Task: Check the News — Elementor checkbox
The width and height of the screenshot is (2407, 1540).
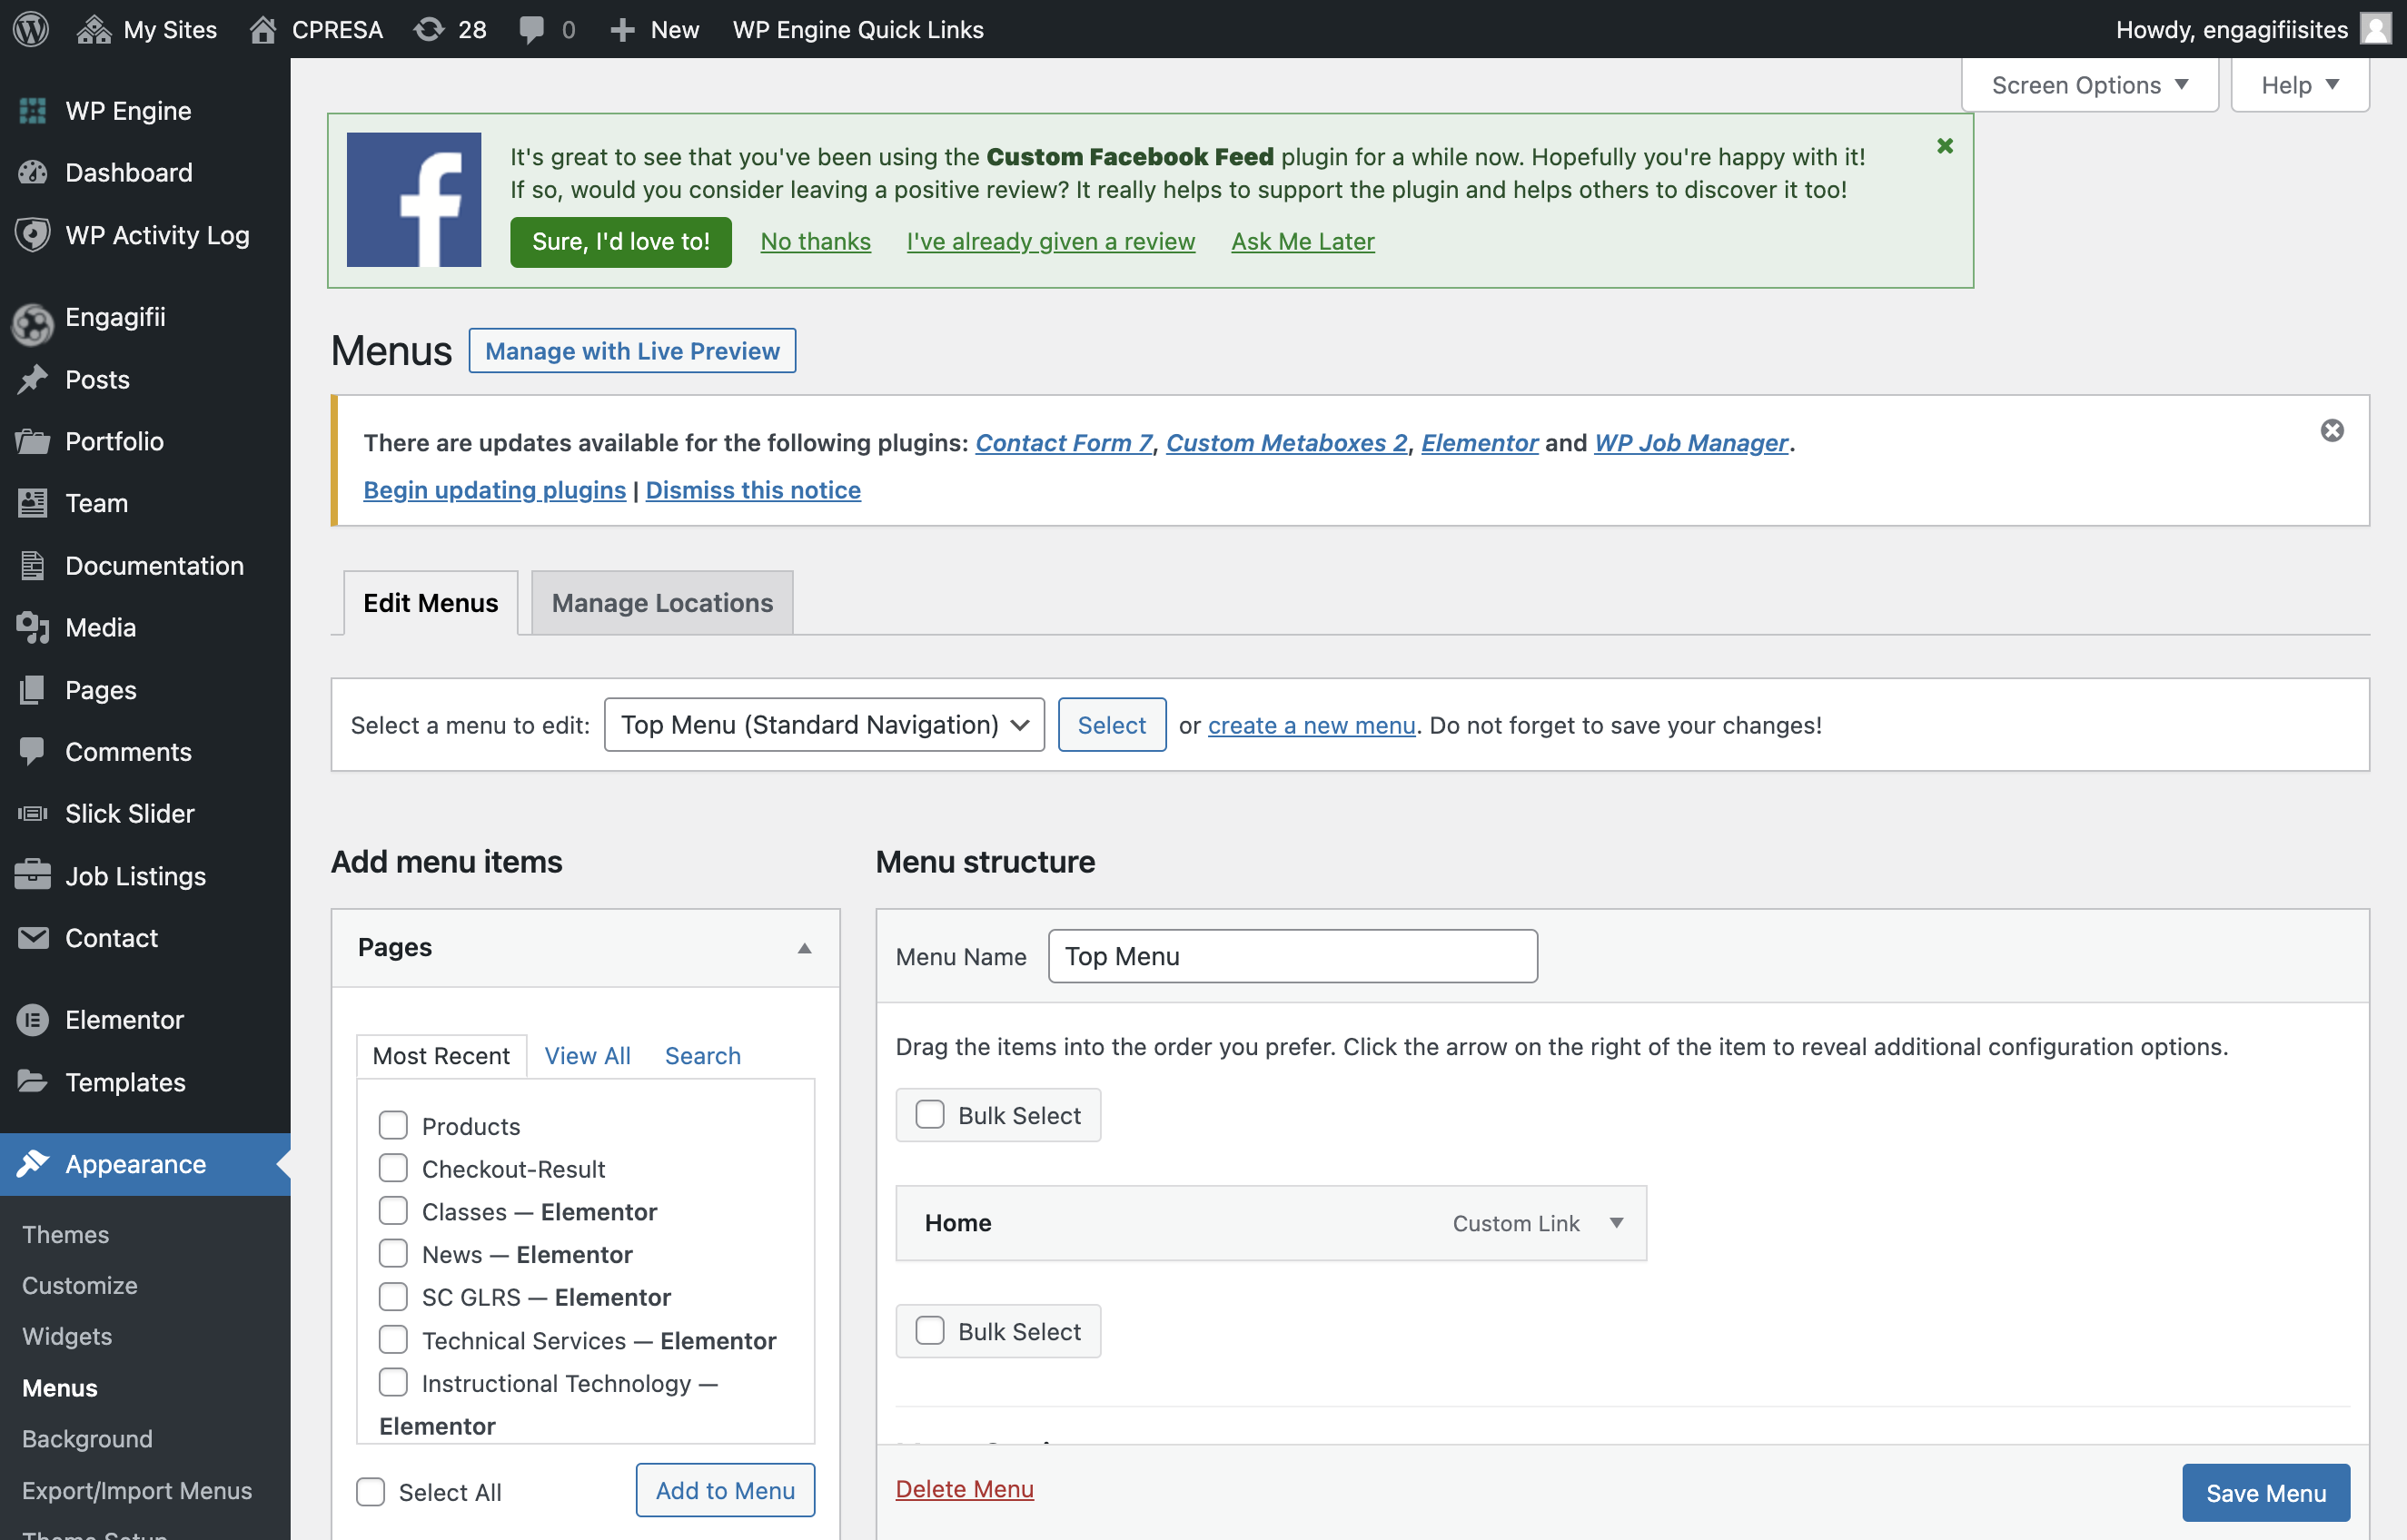Action: pyautogui.click(x=393, y=1253)
